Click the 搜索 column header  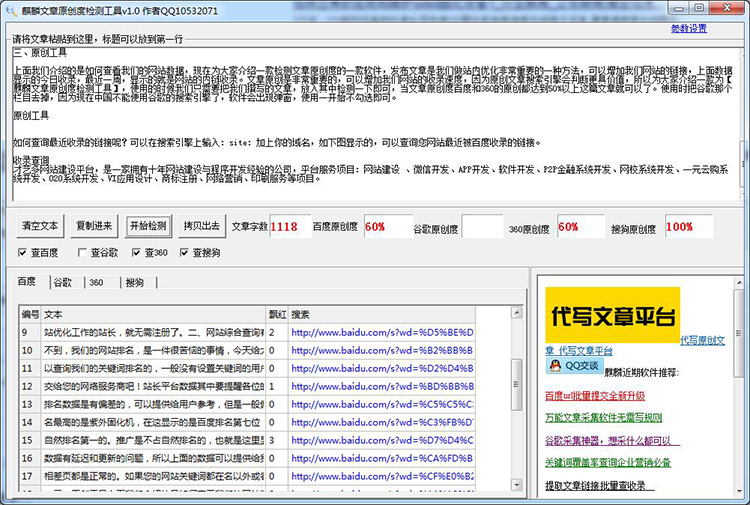382,315
